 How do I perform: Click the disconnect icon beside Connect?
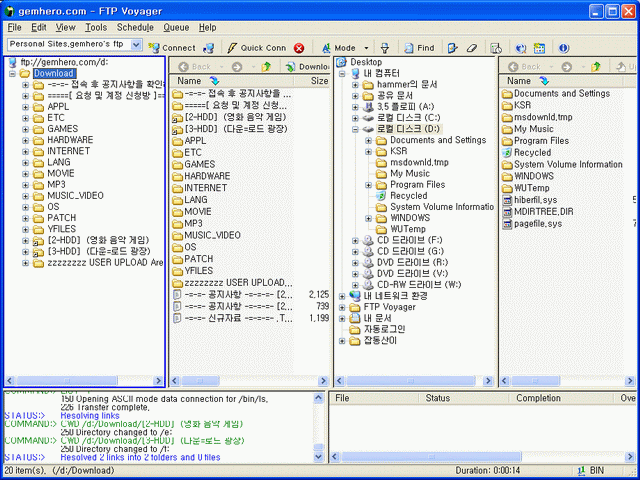click(x=209, y=48)
